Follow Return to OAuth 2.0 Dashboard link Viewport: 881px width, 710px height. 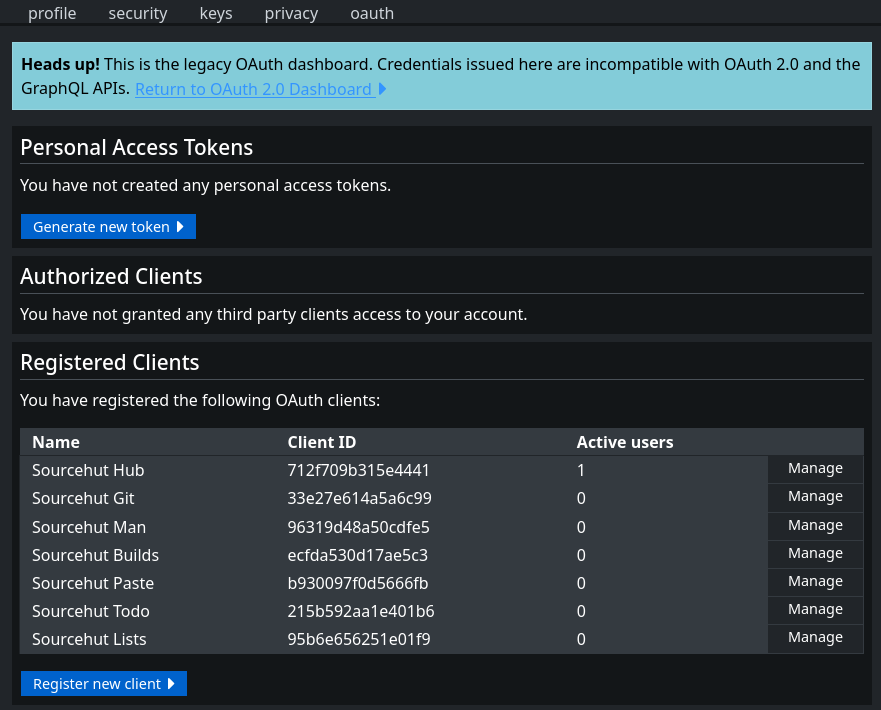coord(254,89)
